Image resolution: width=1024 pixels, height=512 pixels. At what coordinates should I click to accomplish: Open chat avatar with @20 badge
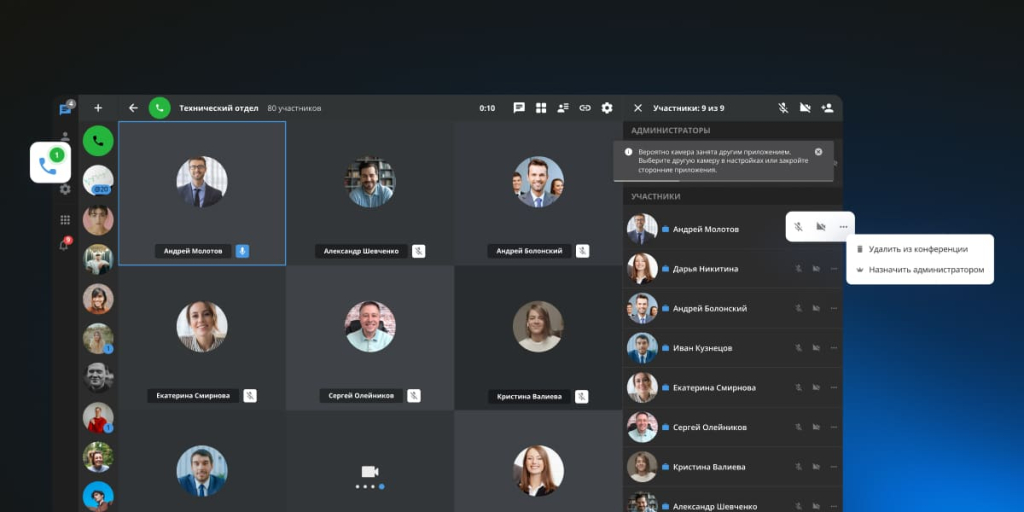point(98,180)
